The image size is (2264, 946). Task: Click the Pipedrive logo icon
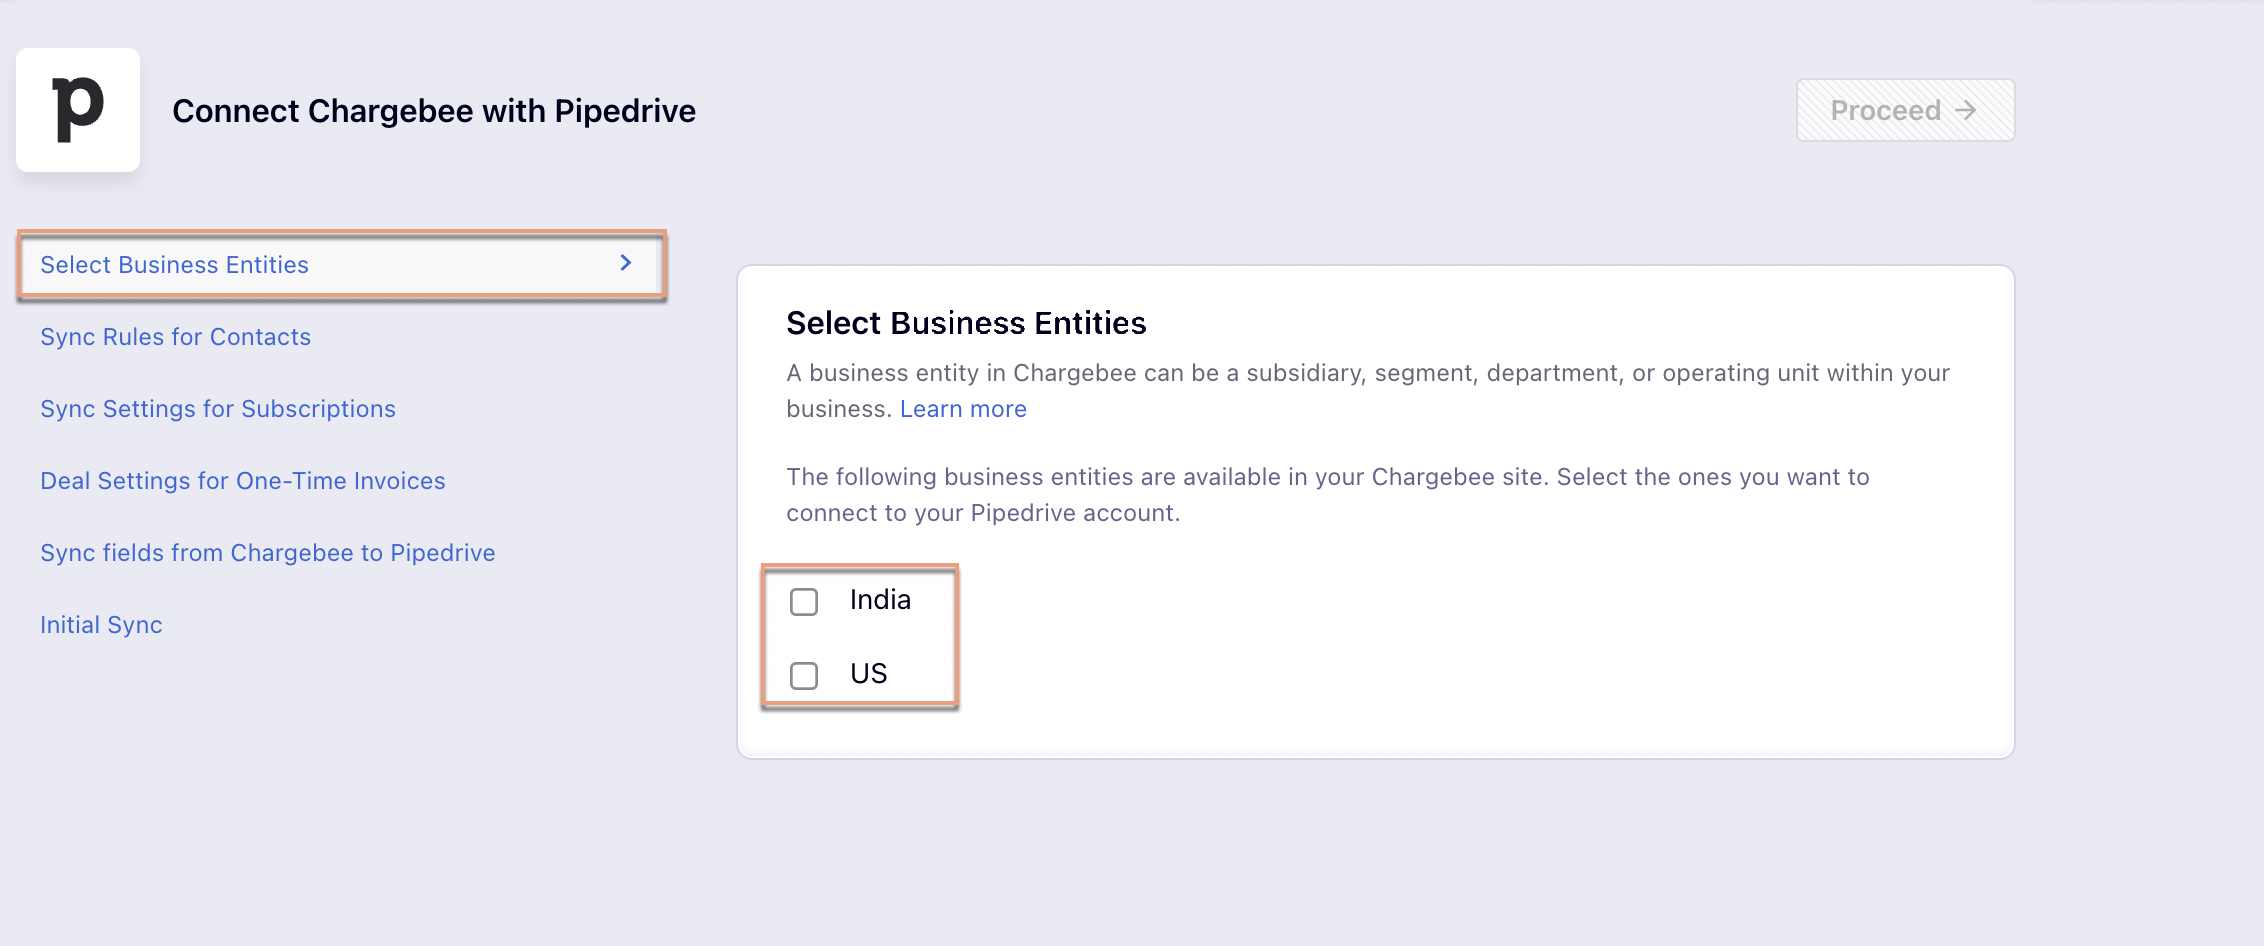(x=78, y=110)
